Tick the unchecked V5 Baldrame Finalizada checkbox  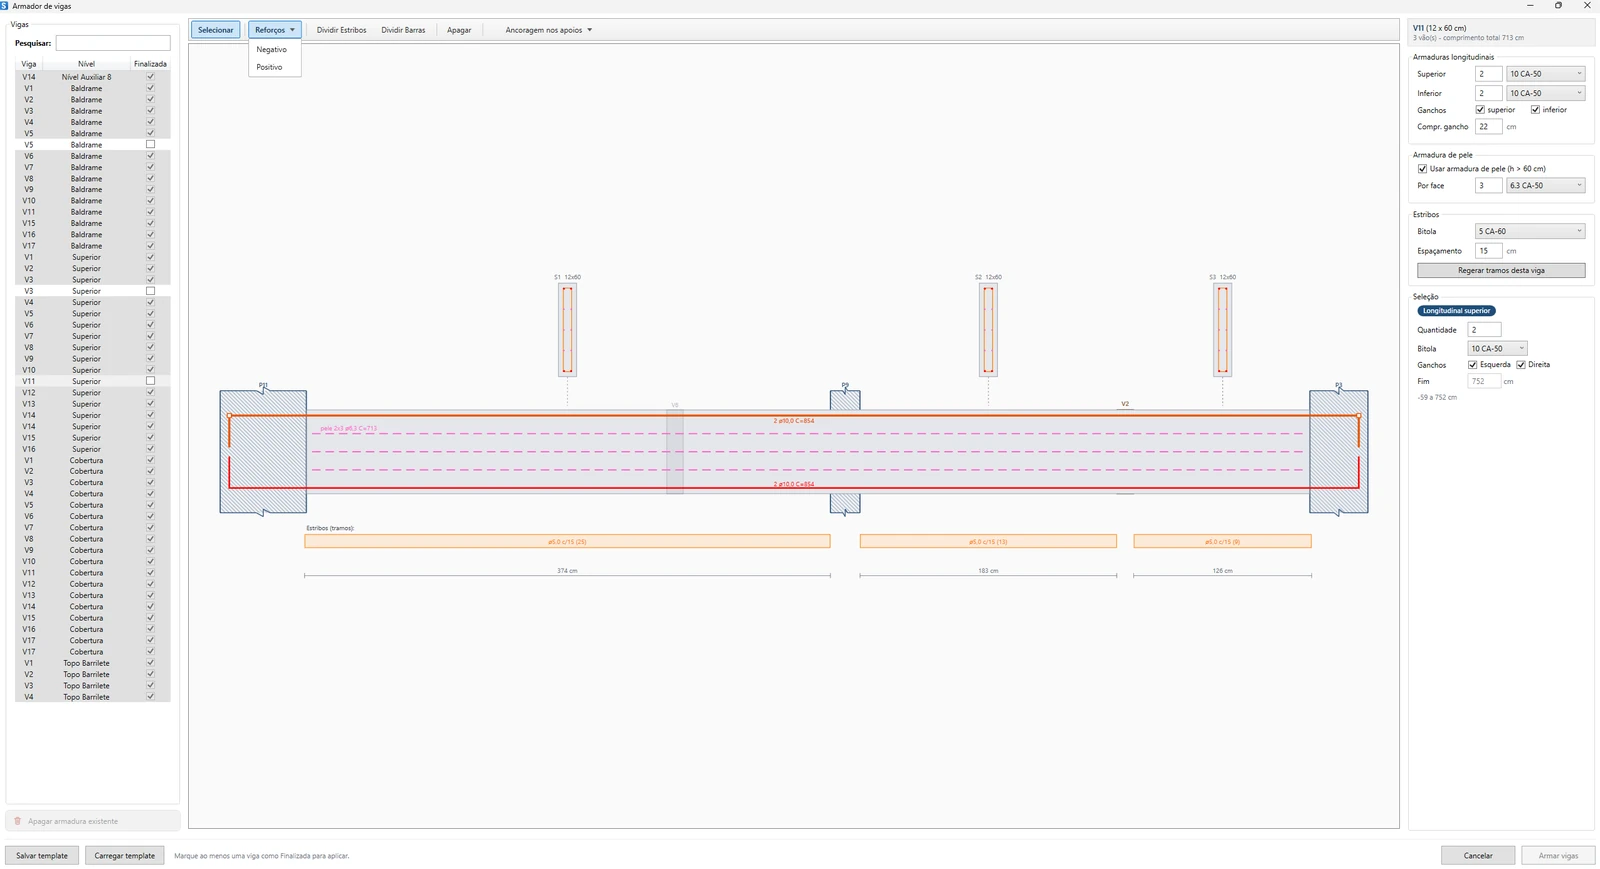coord(150,145)
